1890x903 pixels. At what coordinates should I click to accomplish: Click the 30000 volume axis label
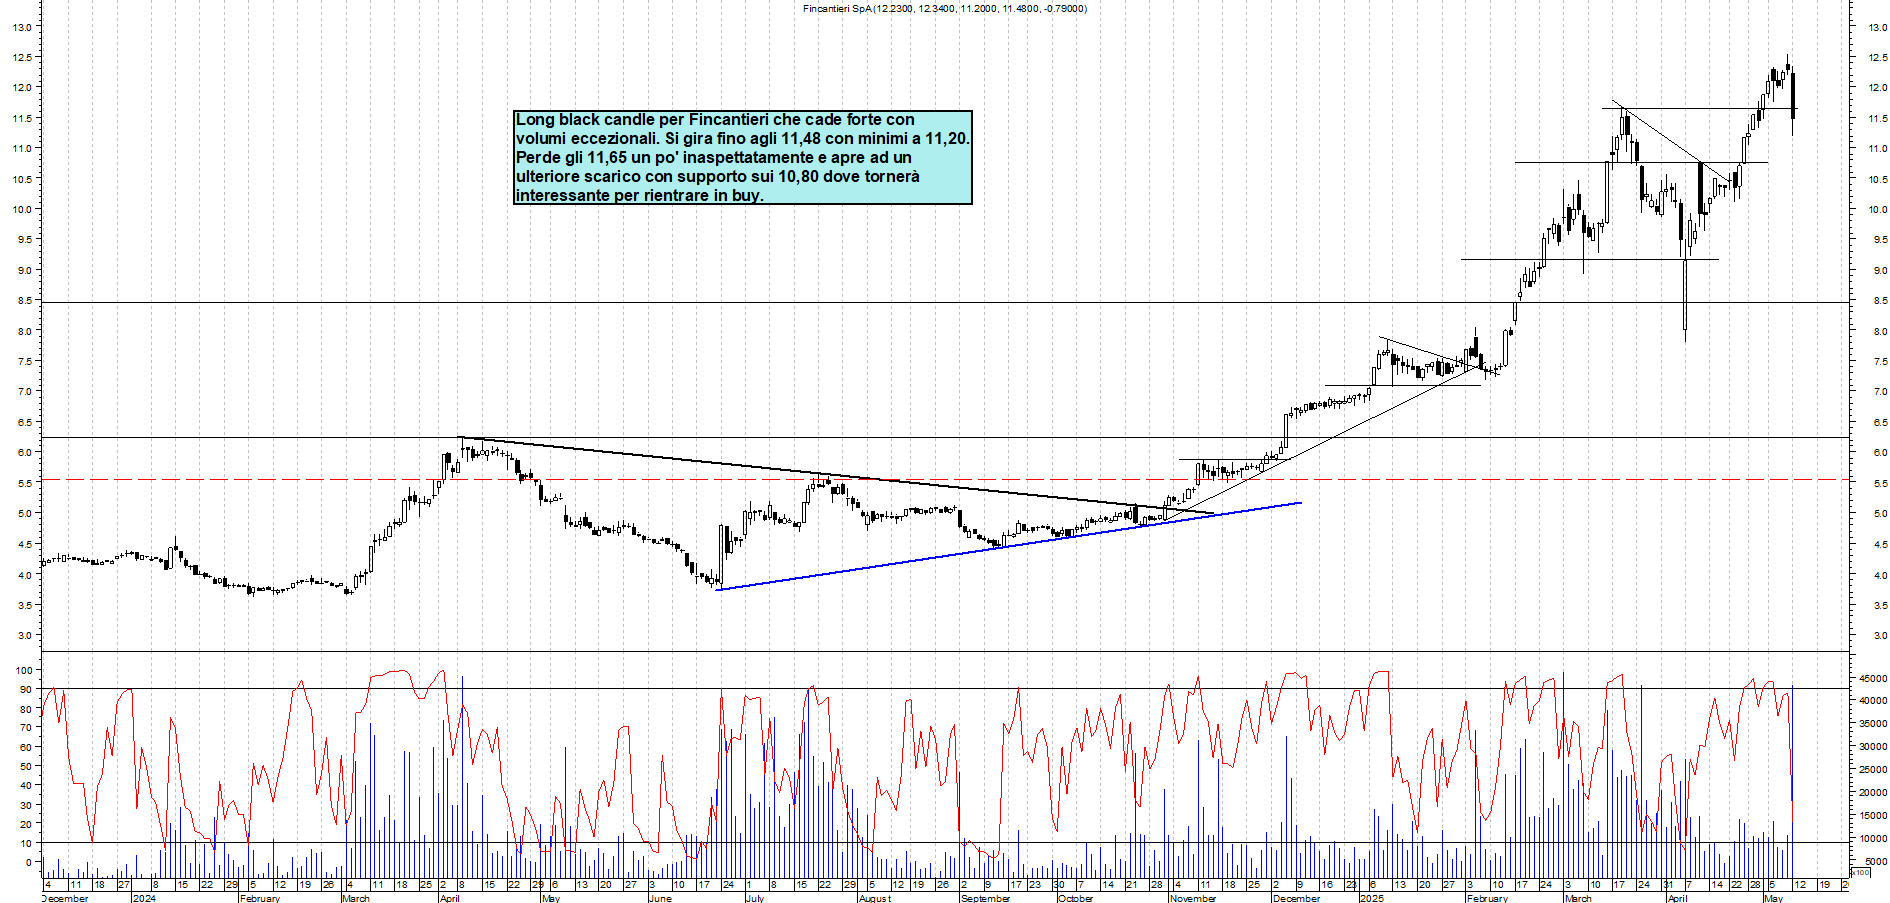pyautogui.click(x=1873, y=747)
